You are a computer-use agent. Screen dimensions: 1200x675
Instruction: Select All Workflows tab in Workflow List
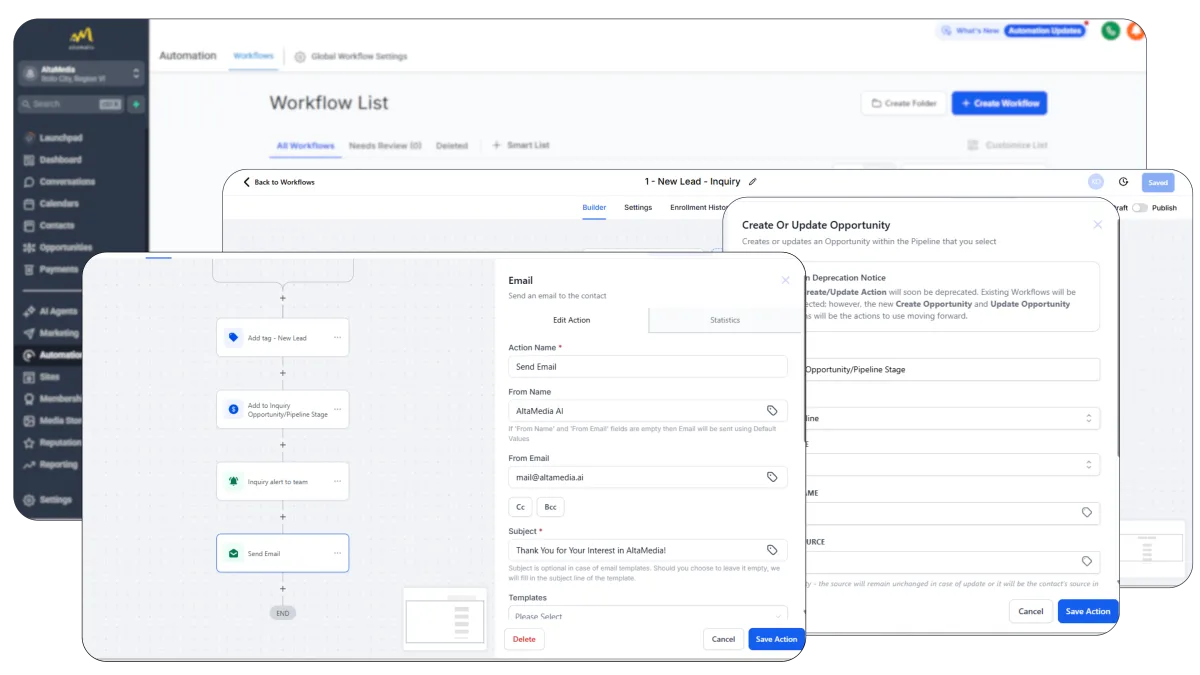click(x=306, y=146)
